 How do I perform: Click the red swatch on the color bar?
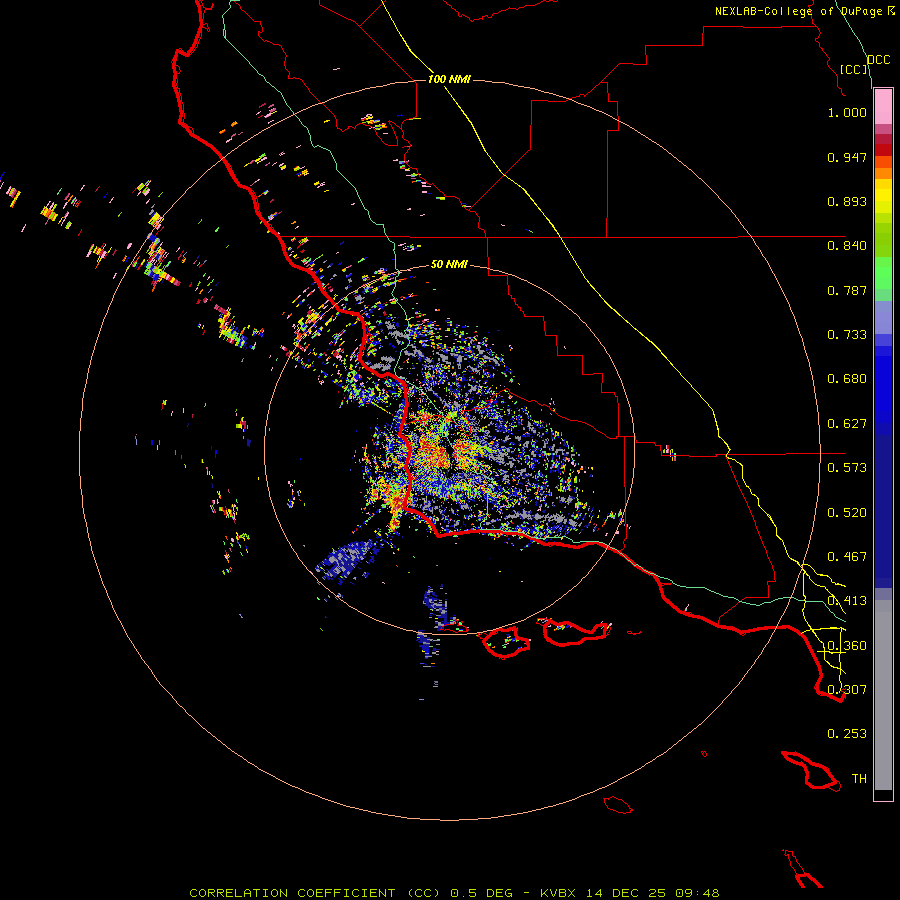883,150
